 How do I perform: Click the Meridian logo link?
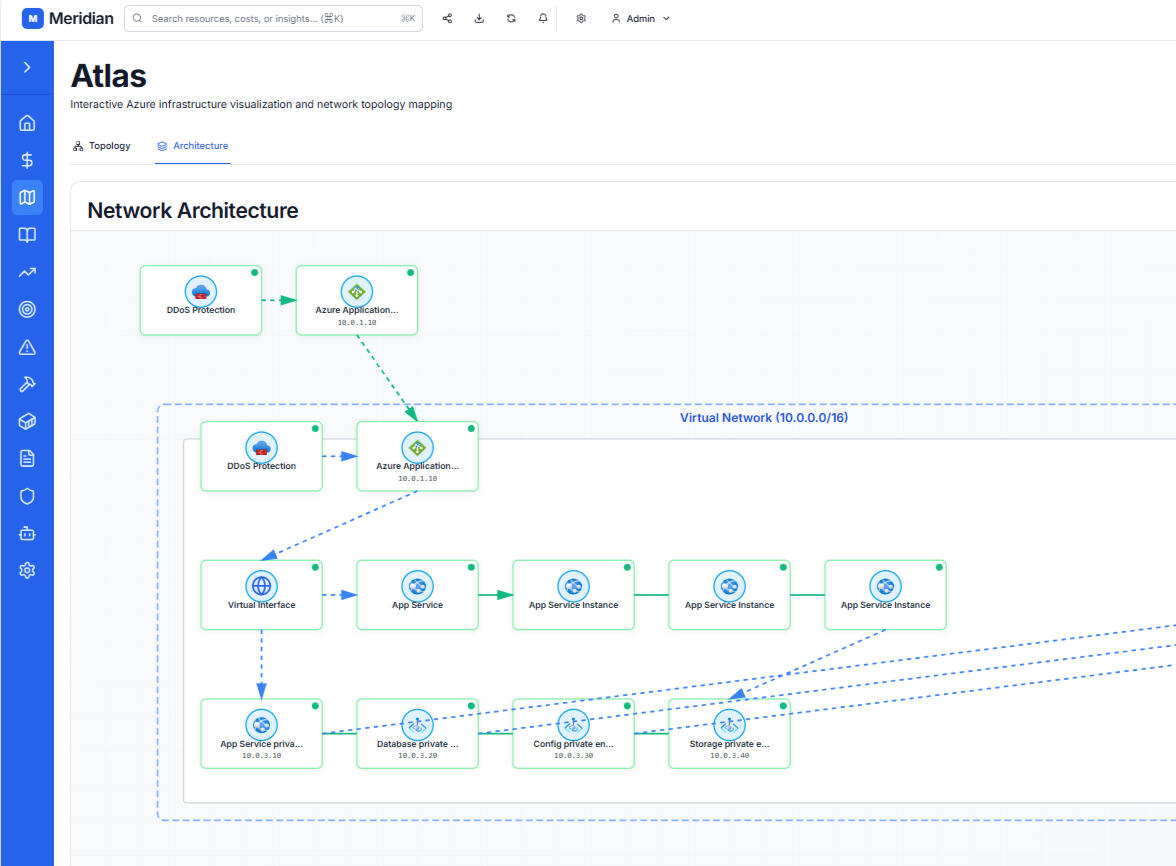(68, 18)
